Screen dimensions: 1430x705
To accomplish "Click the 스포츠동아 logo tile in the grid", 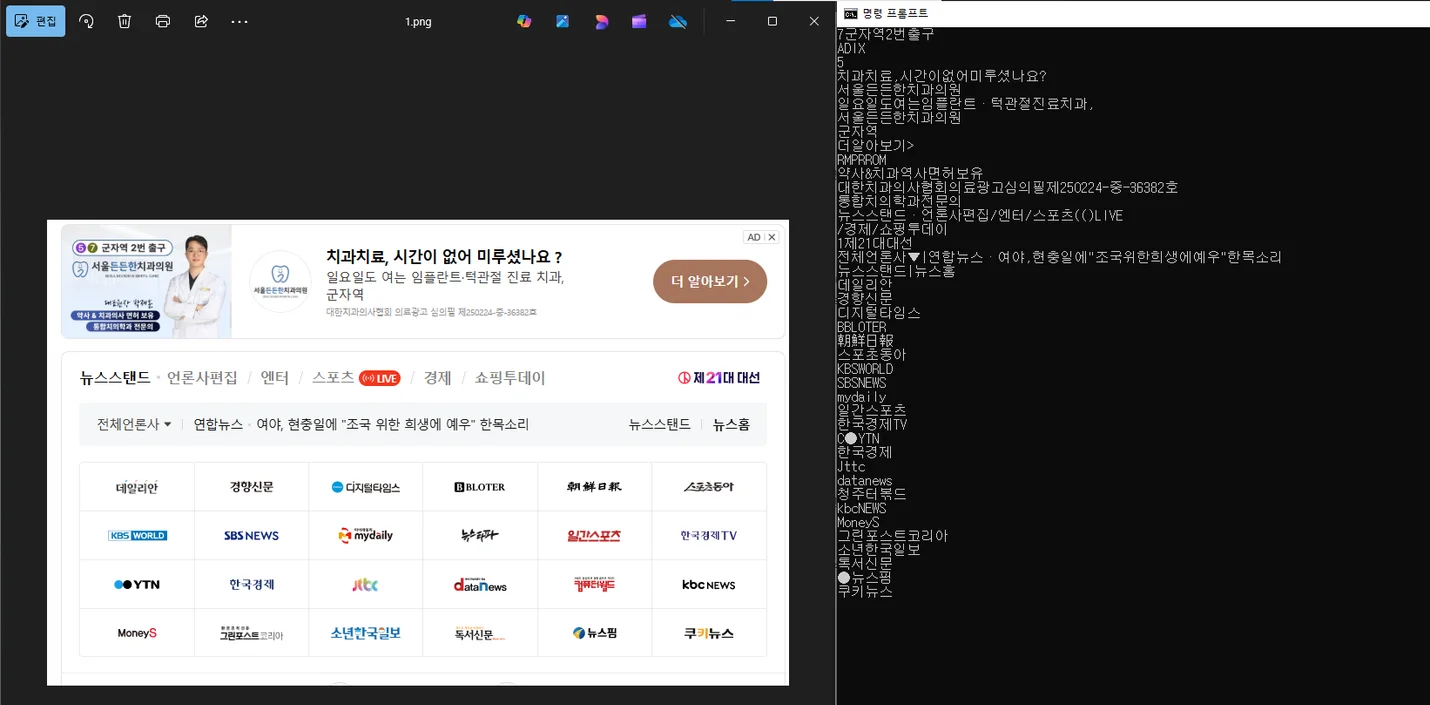I will tap(709, 487).
